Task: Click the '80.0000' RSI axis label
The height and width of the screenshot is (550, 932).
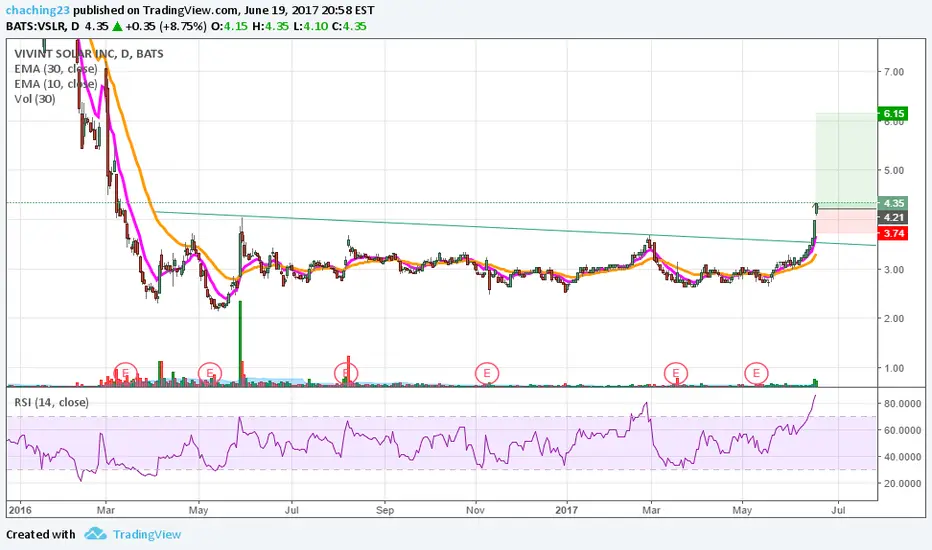Action: [902, 404]
